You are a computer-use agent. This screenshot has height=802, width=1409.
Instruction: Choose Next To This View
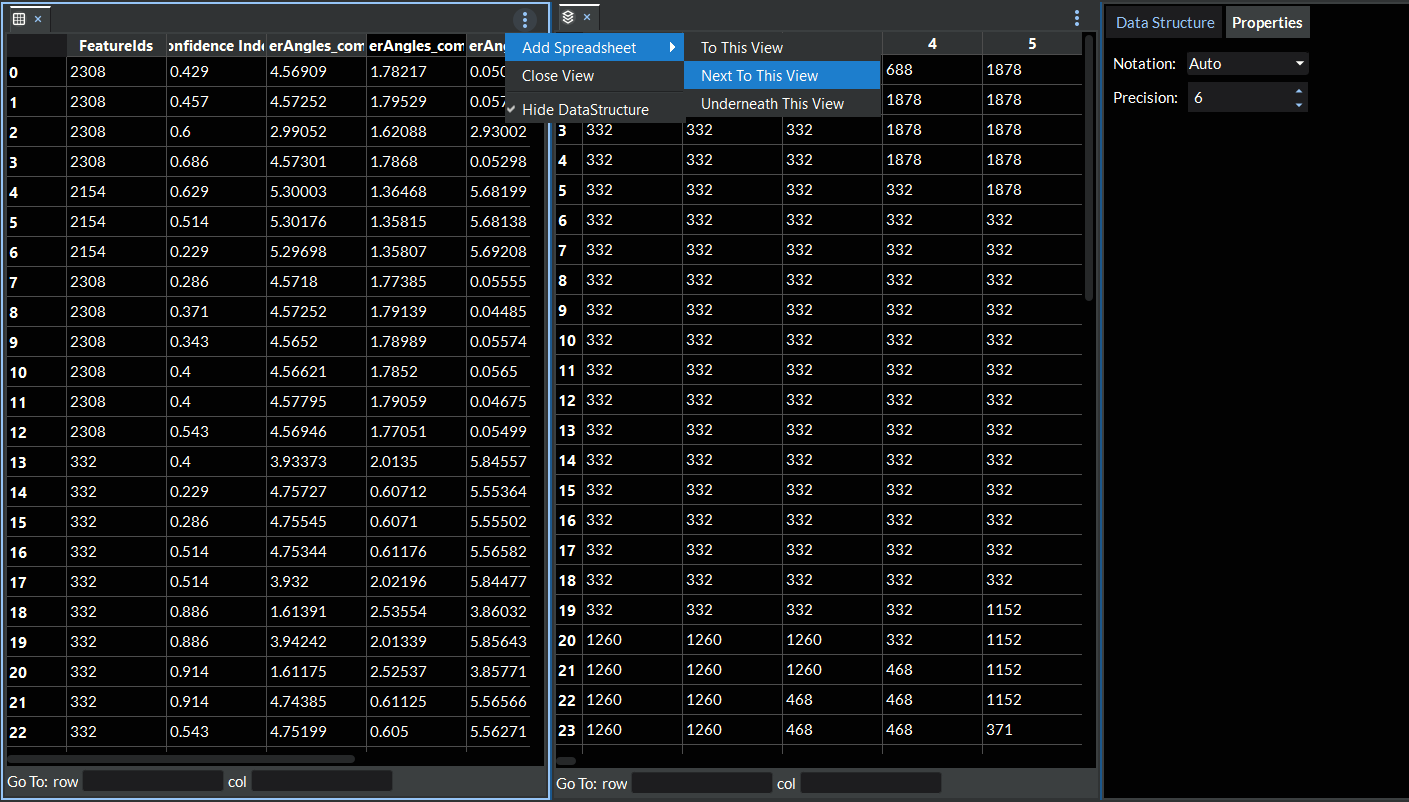tap(759, 76)
